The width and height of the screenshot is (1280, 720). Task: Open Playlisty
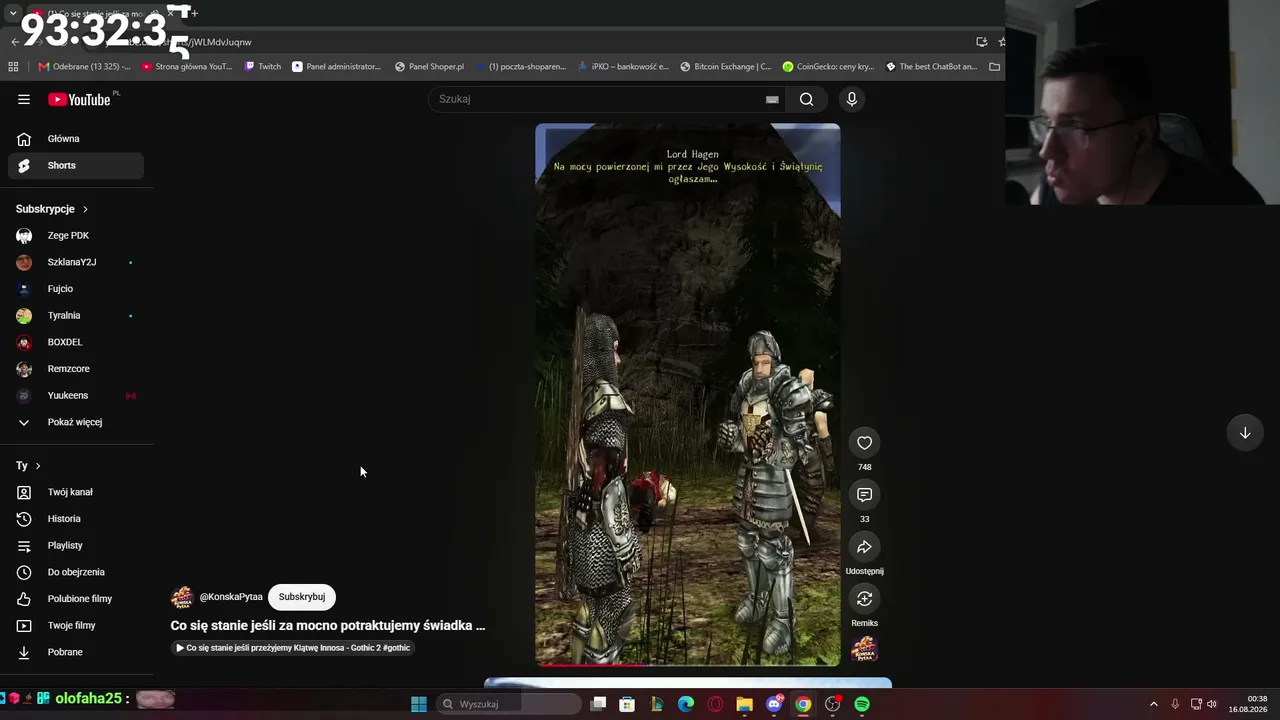[x=76, y=546]
